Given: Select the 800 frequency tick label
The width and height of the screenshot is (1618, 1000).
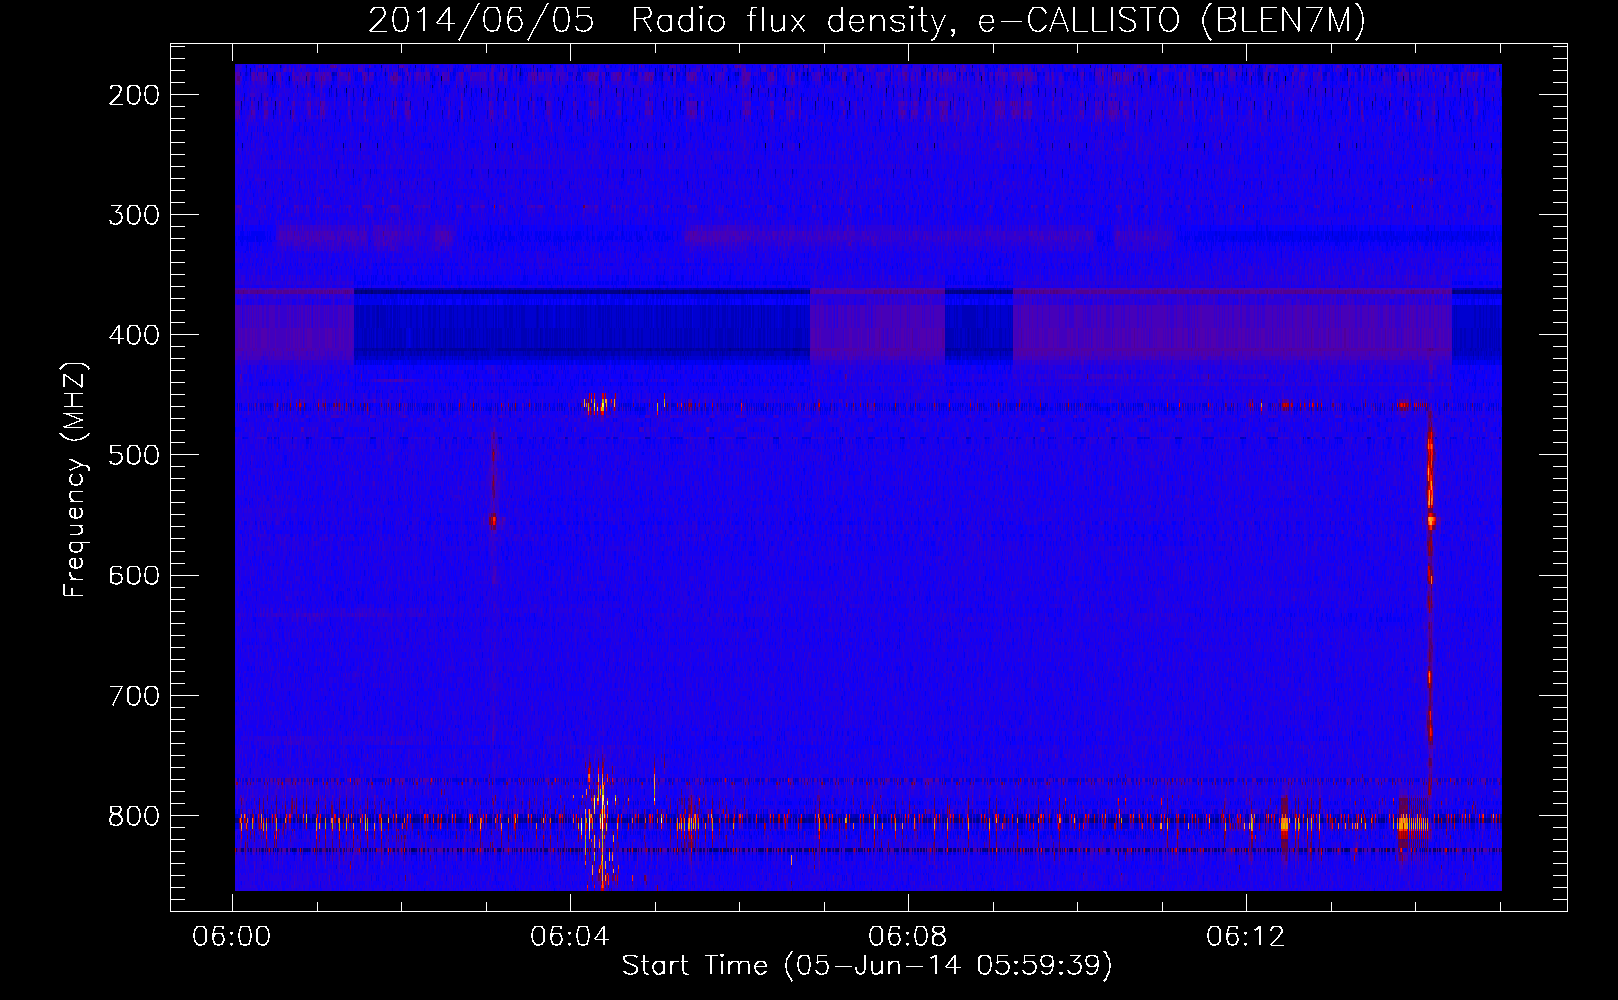Looking at the screenshot, I should pyautogui.click(x=134, y=816).
